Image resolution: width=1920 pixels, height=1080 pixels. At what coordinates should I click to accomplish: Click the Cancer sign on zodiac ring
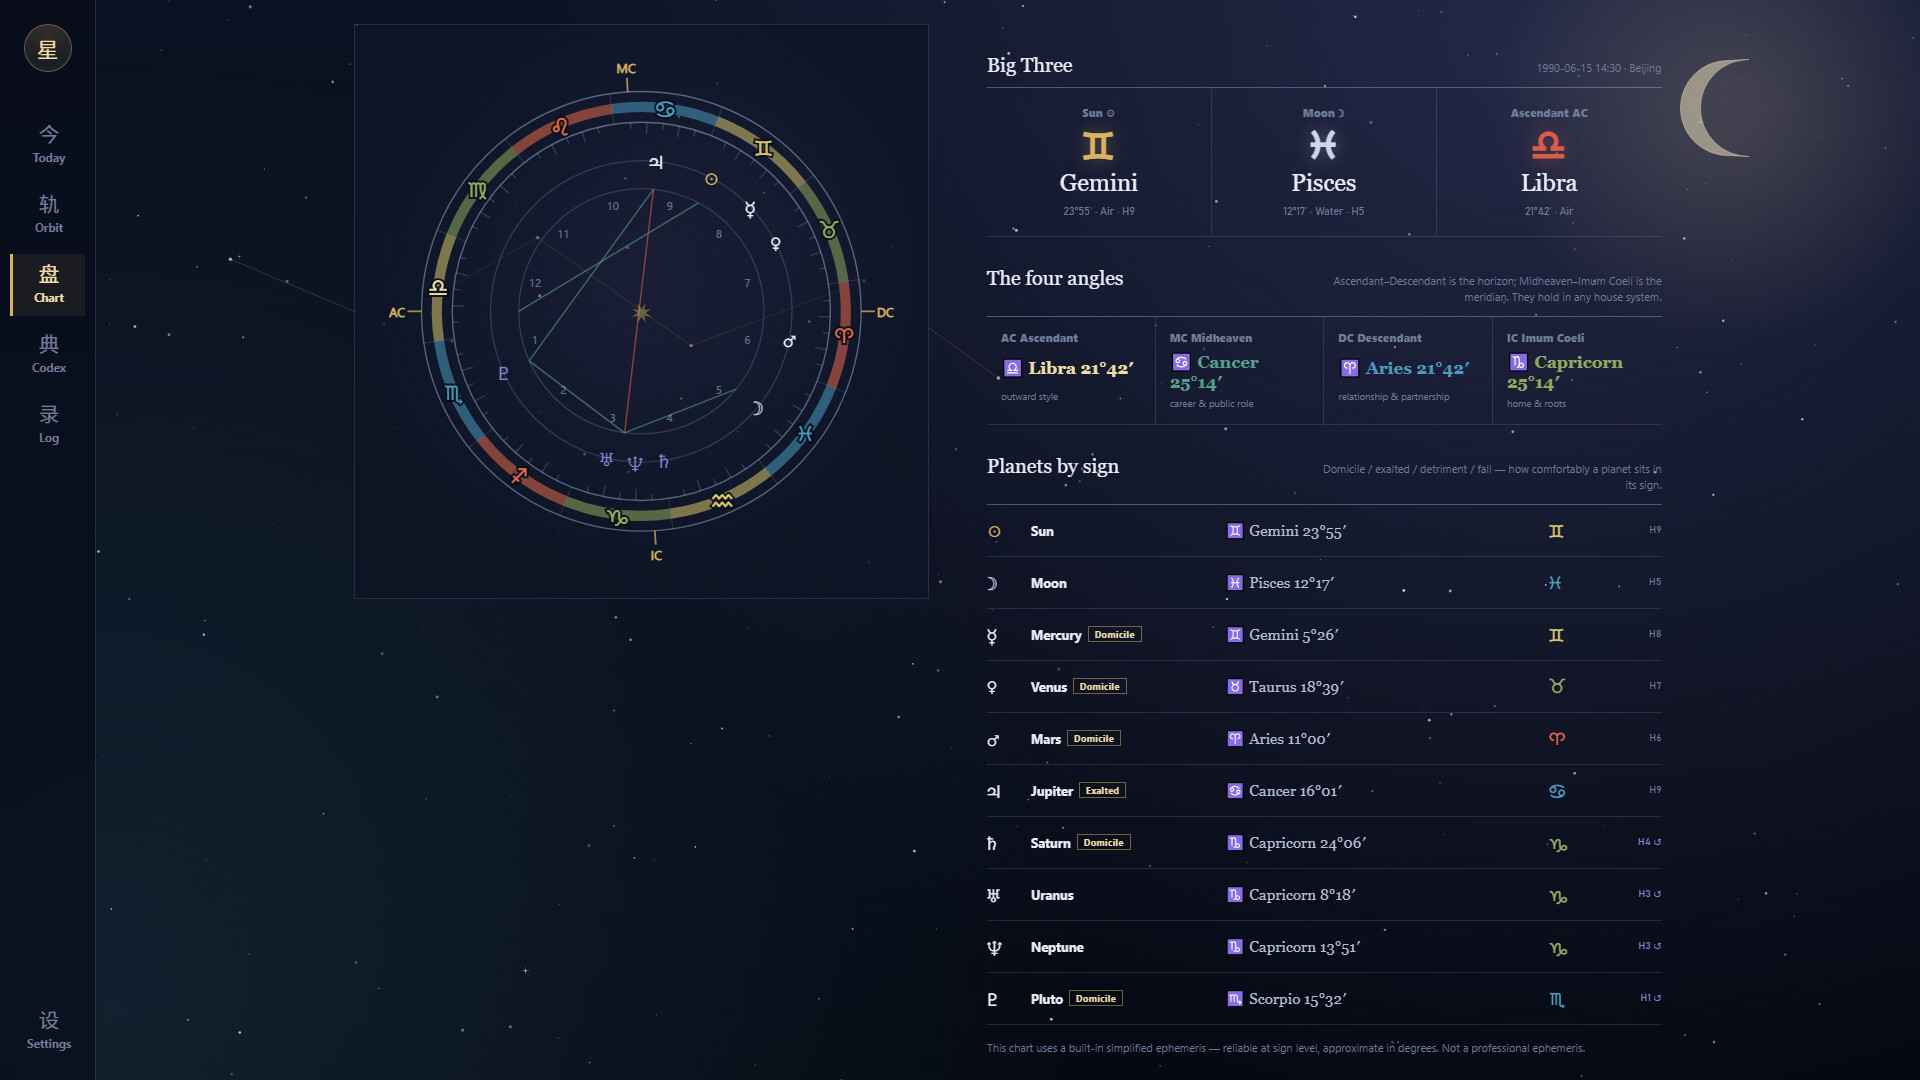[665, 109]
